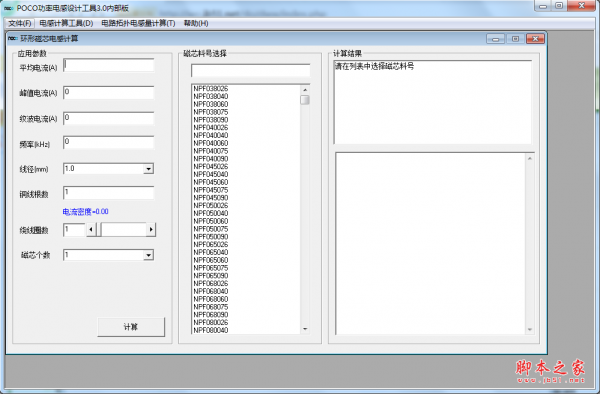Select NPF045060 in the core list

211,182
